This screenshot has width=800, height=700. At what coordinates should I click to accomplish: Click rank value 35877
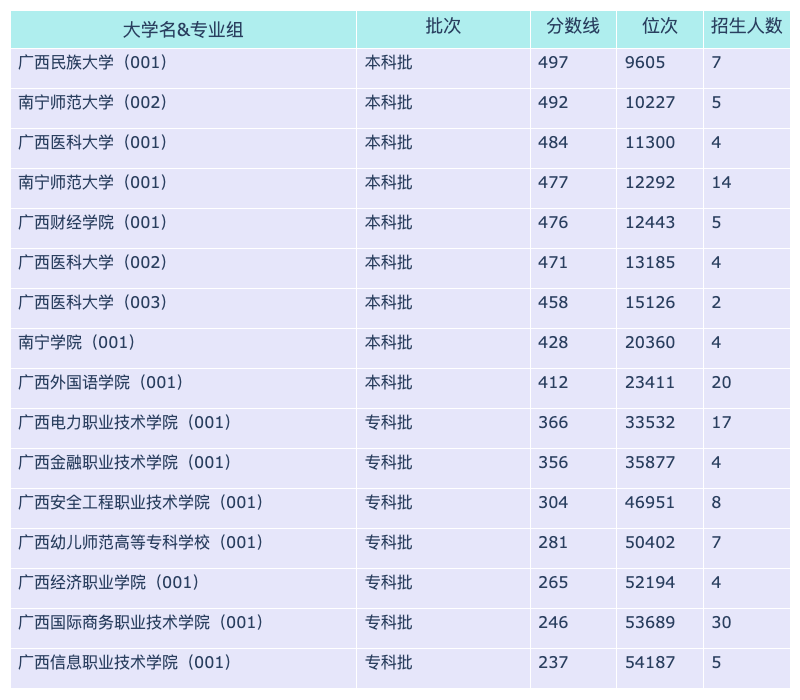[650, 462]
